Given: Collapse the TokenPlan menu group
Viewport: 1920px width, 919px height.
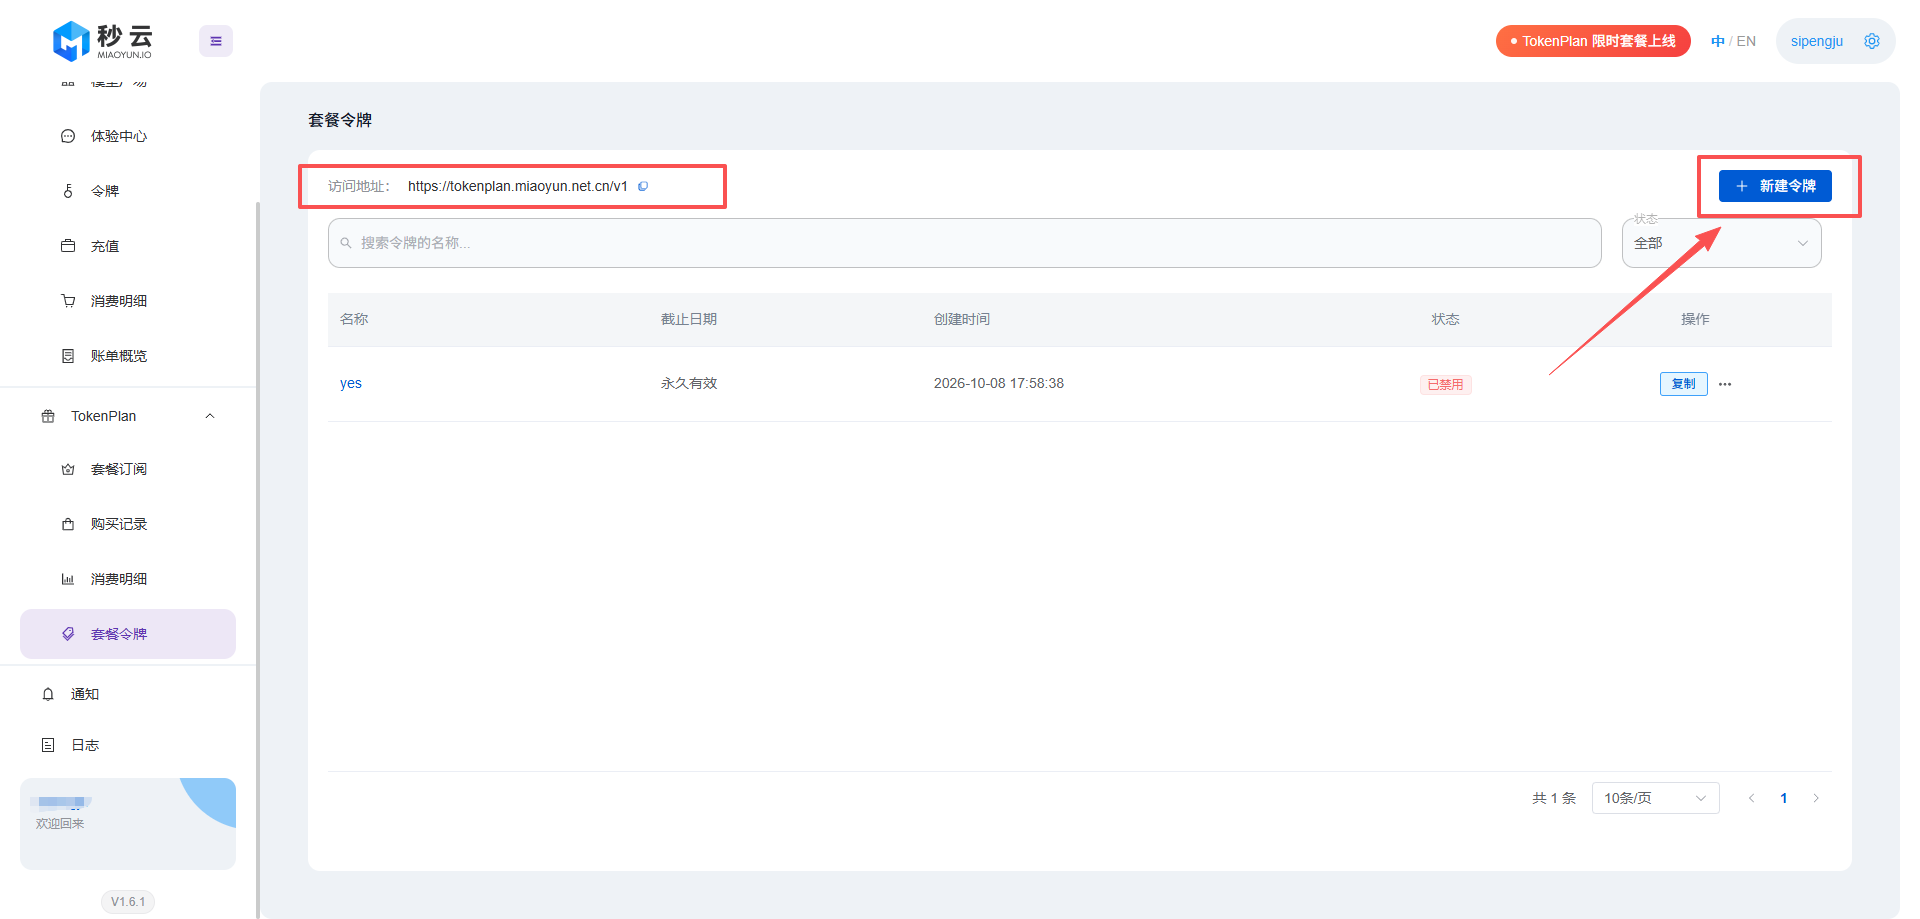Looking at the screenshot, I should [210, 416].
